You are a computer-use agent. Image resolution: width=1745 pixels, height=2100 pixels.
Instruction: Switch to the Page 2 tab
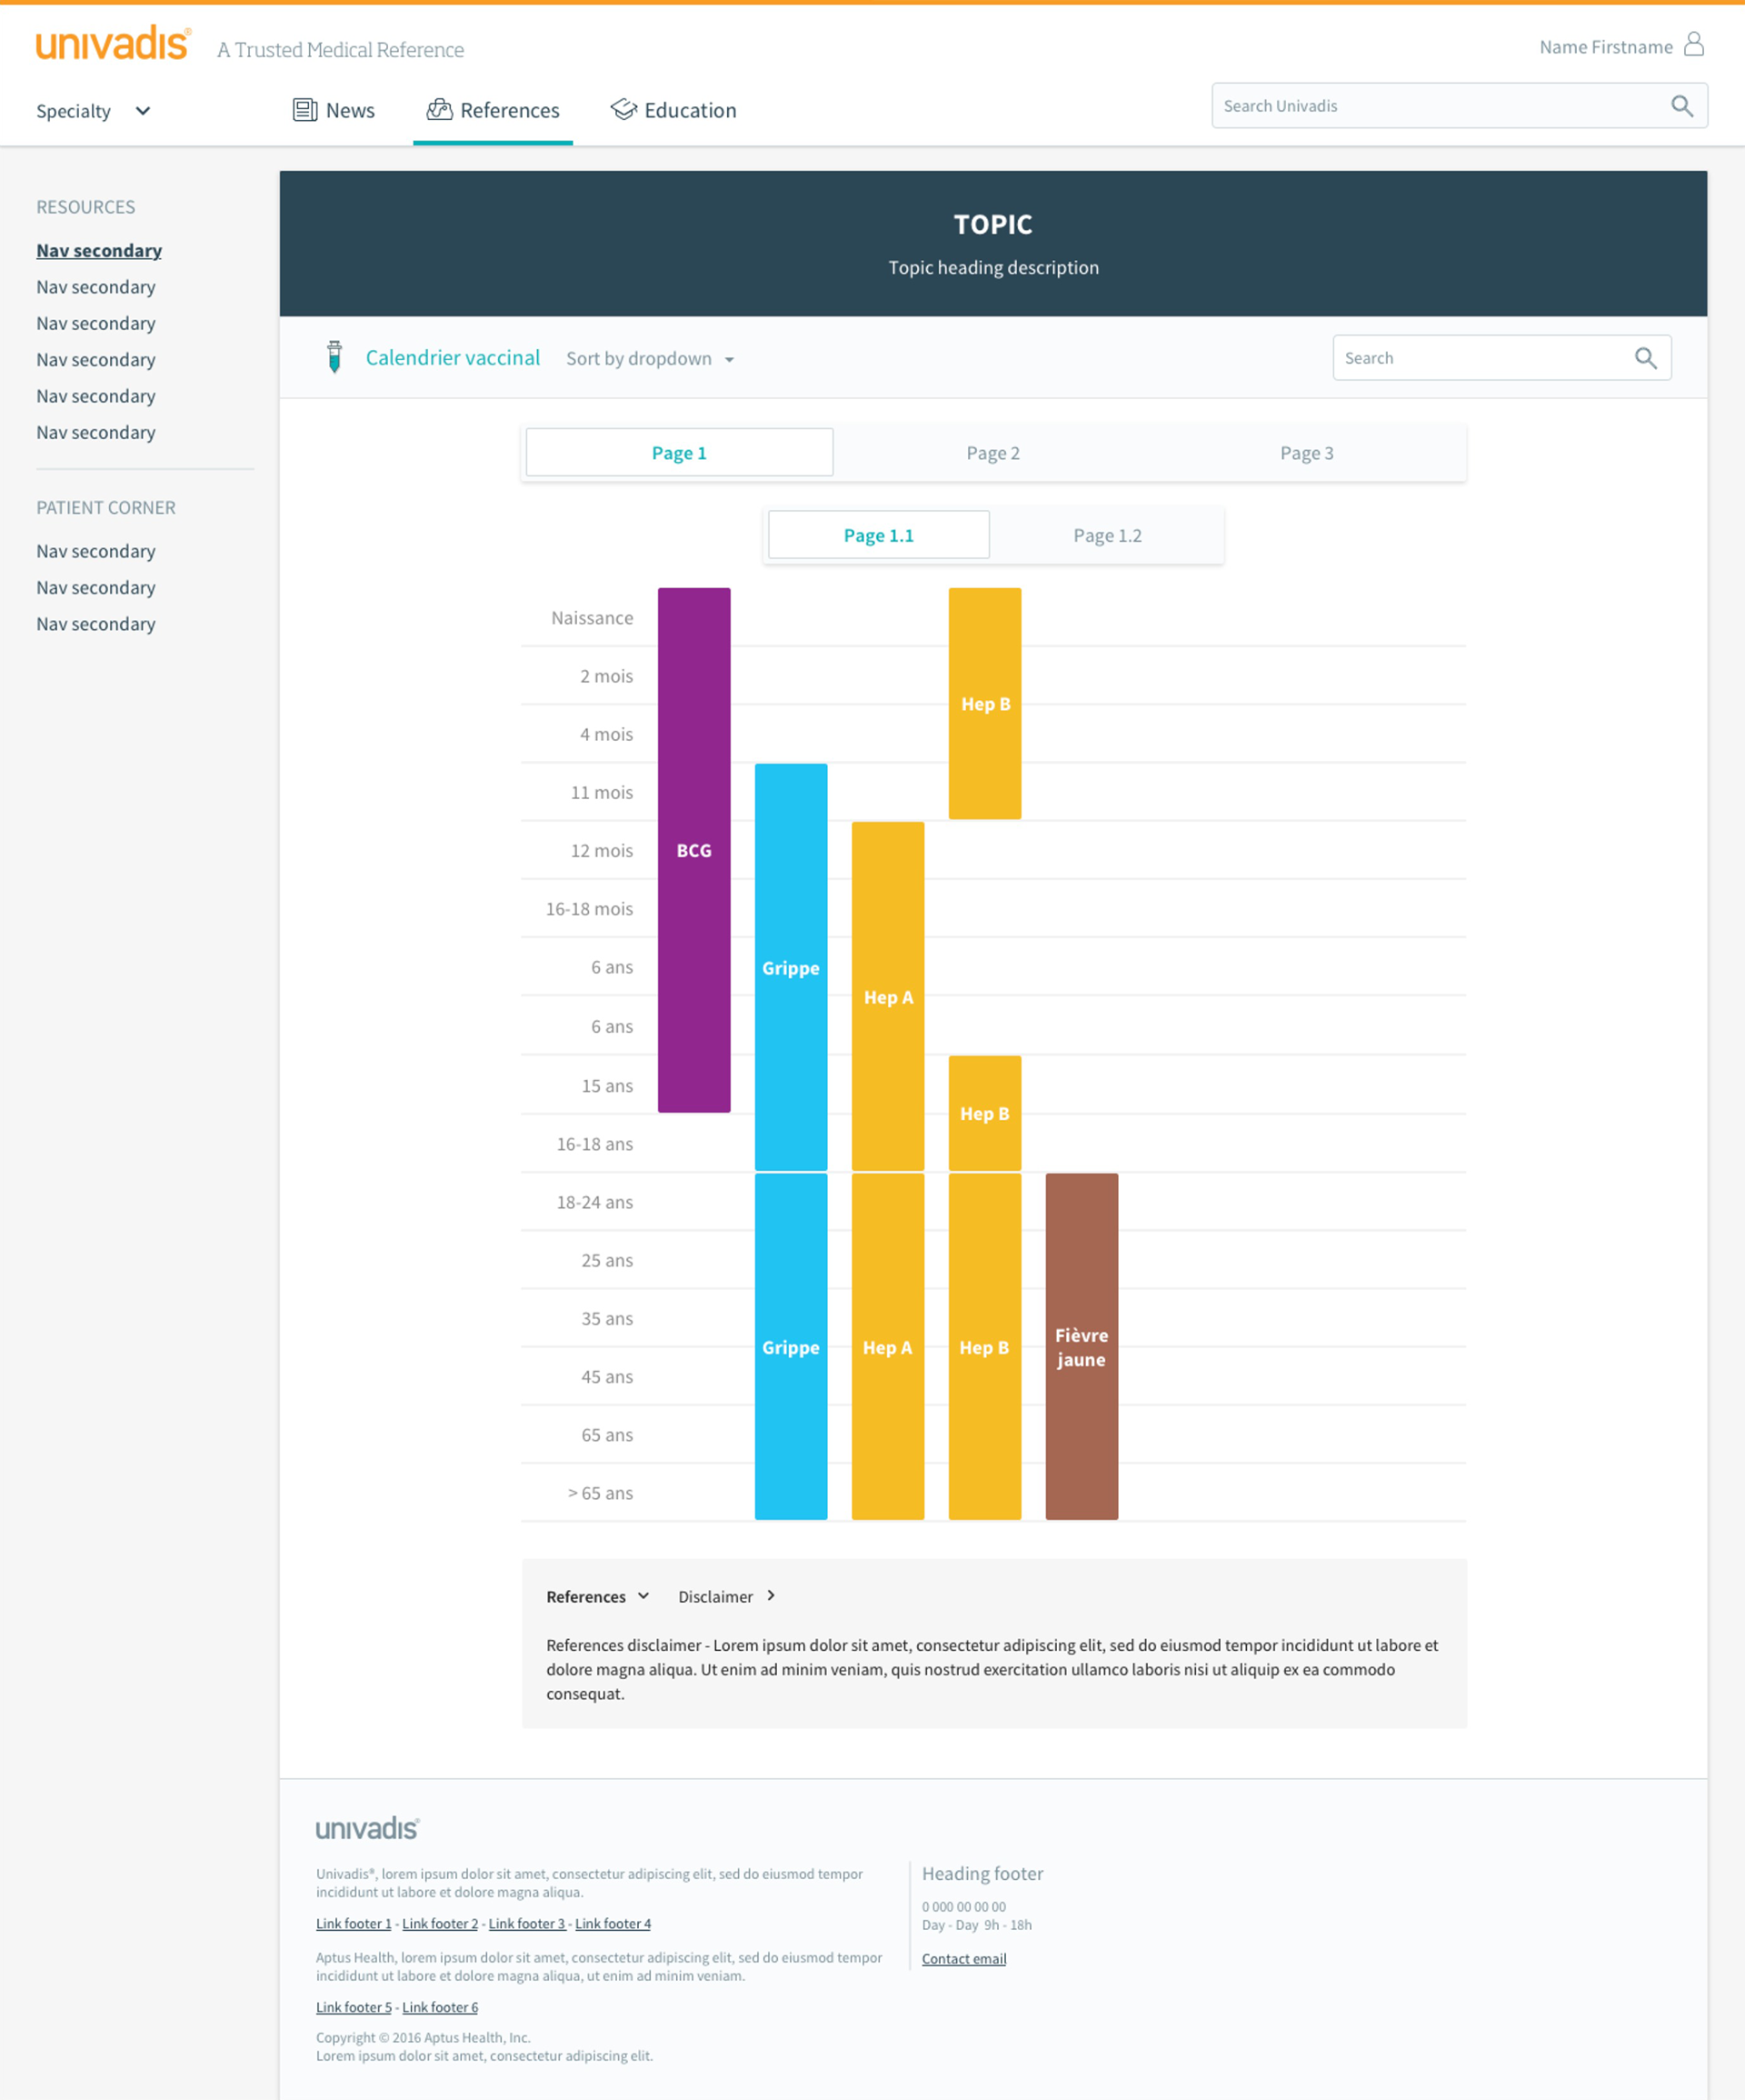(x=993, y=453)
